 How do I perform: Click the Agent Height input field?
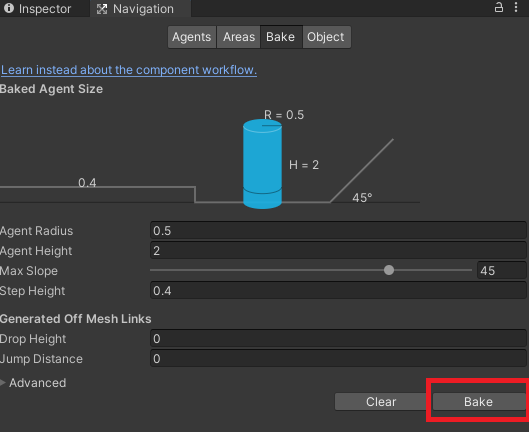pos(338,250)
